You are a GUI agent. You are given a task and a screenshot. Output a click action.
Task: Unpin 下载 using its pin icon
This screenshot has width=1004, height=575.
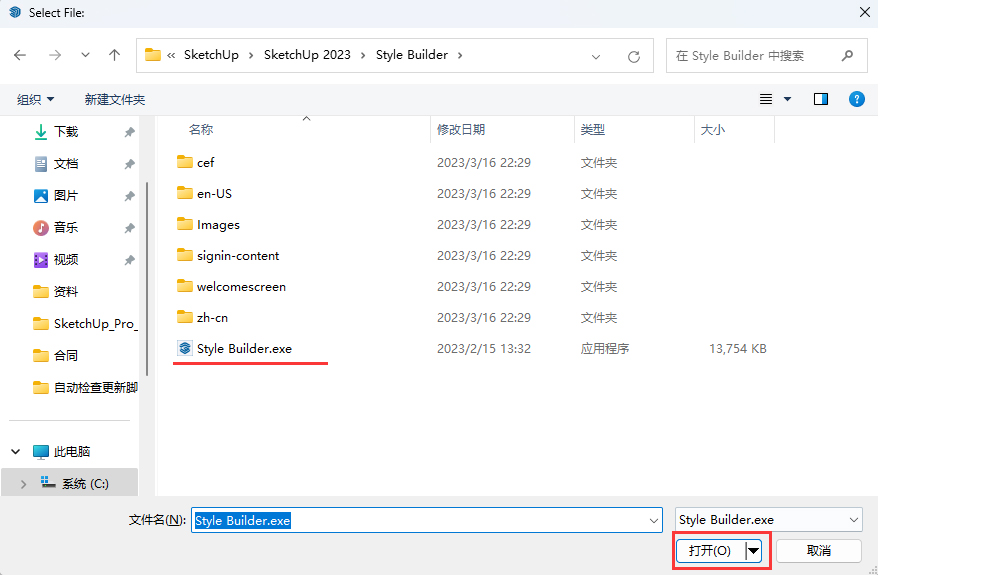(x=129, y=132)
